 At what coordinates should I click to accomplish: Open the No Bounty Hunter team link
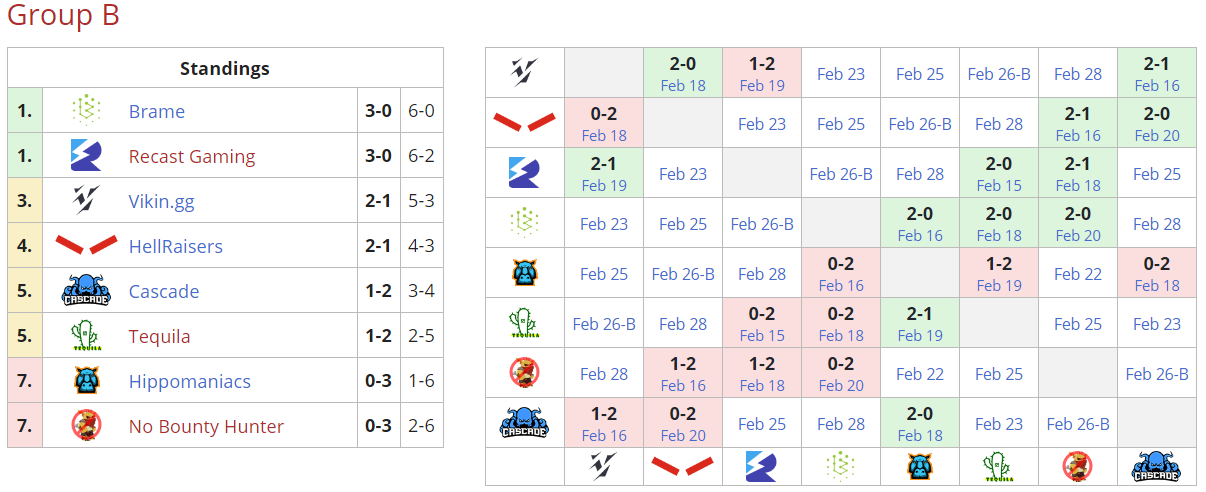[x=206, y=426]
